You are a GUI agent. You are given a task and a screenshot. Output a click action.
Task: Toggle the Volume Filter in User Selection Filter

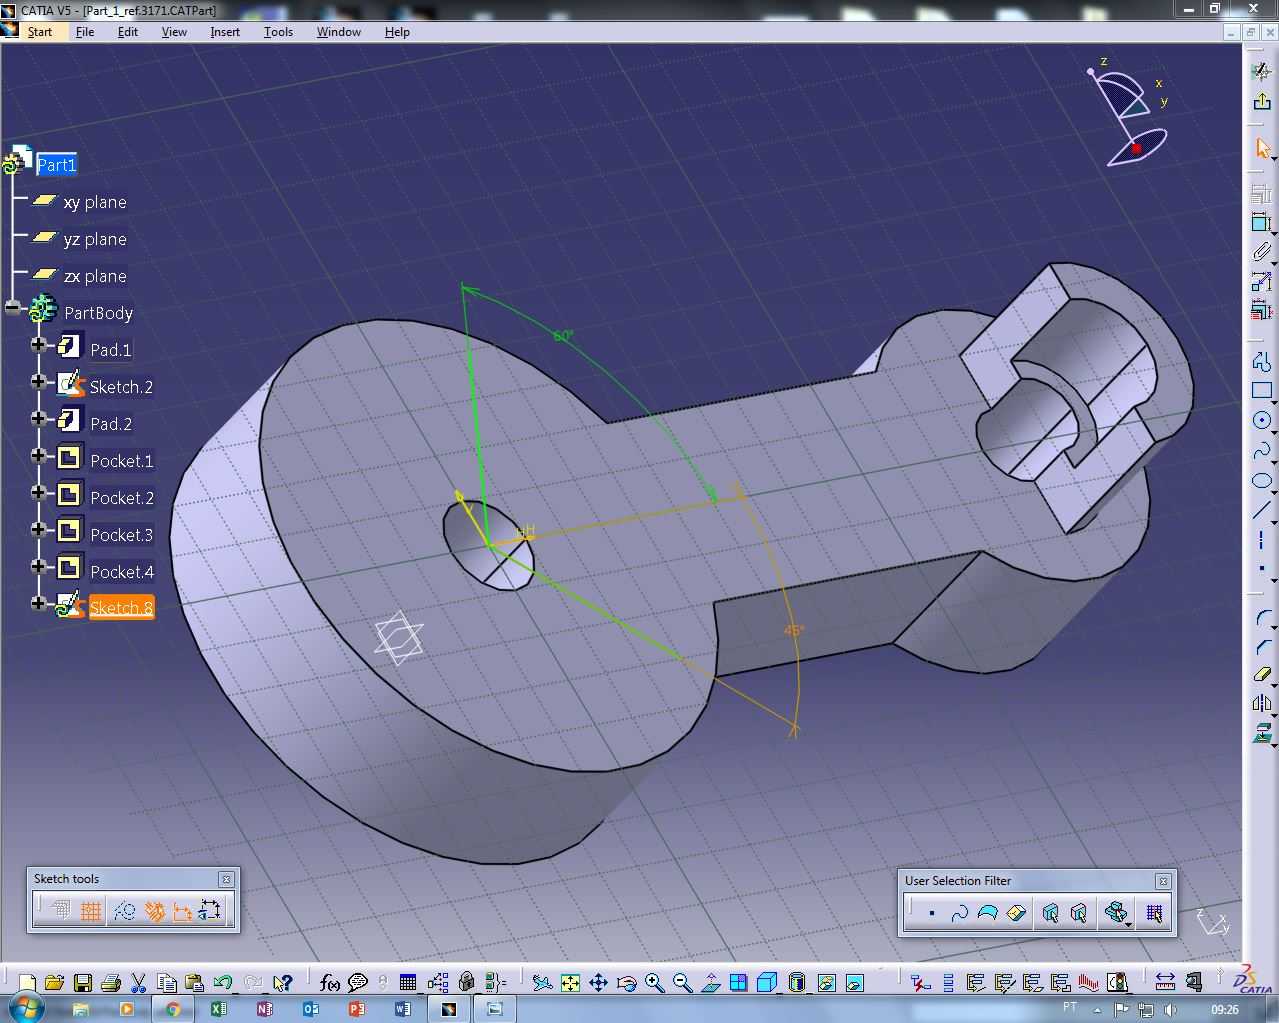coord(1016,913)
